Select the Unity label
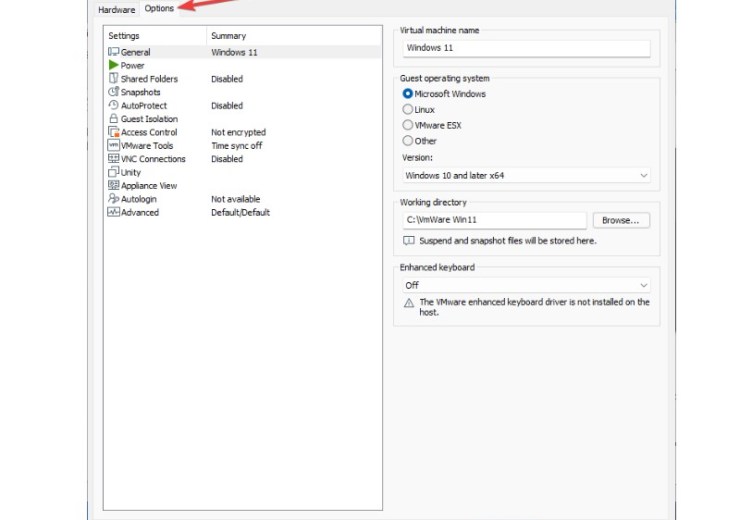 pos(131,172)
